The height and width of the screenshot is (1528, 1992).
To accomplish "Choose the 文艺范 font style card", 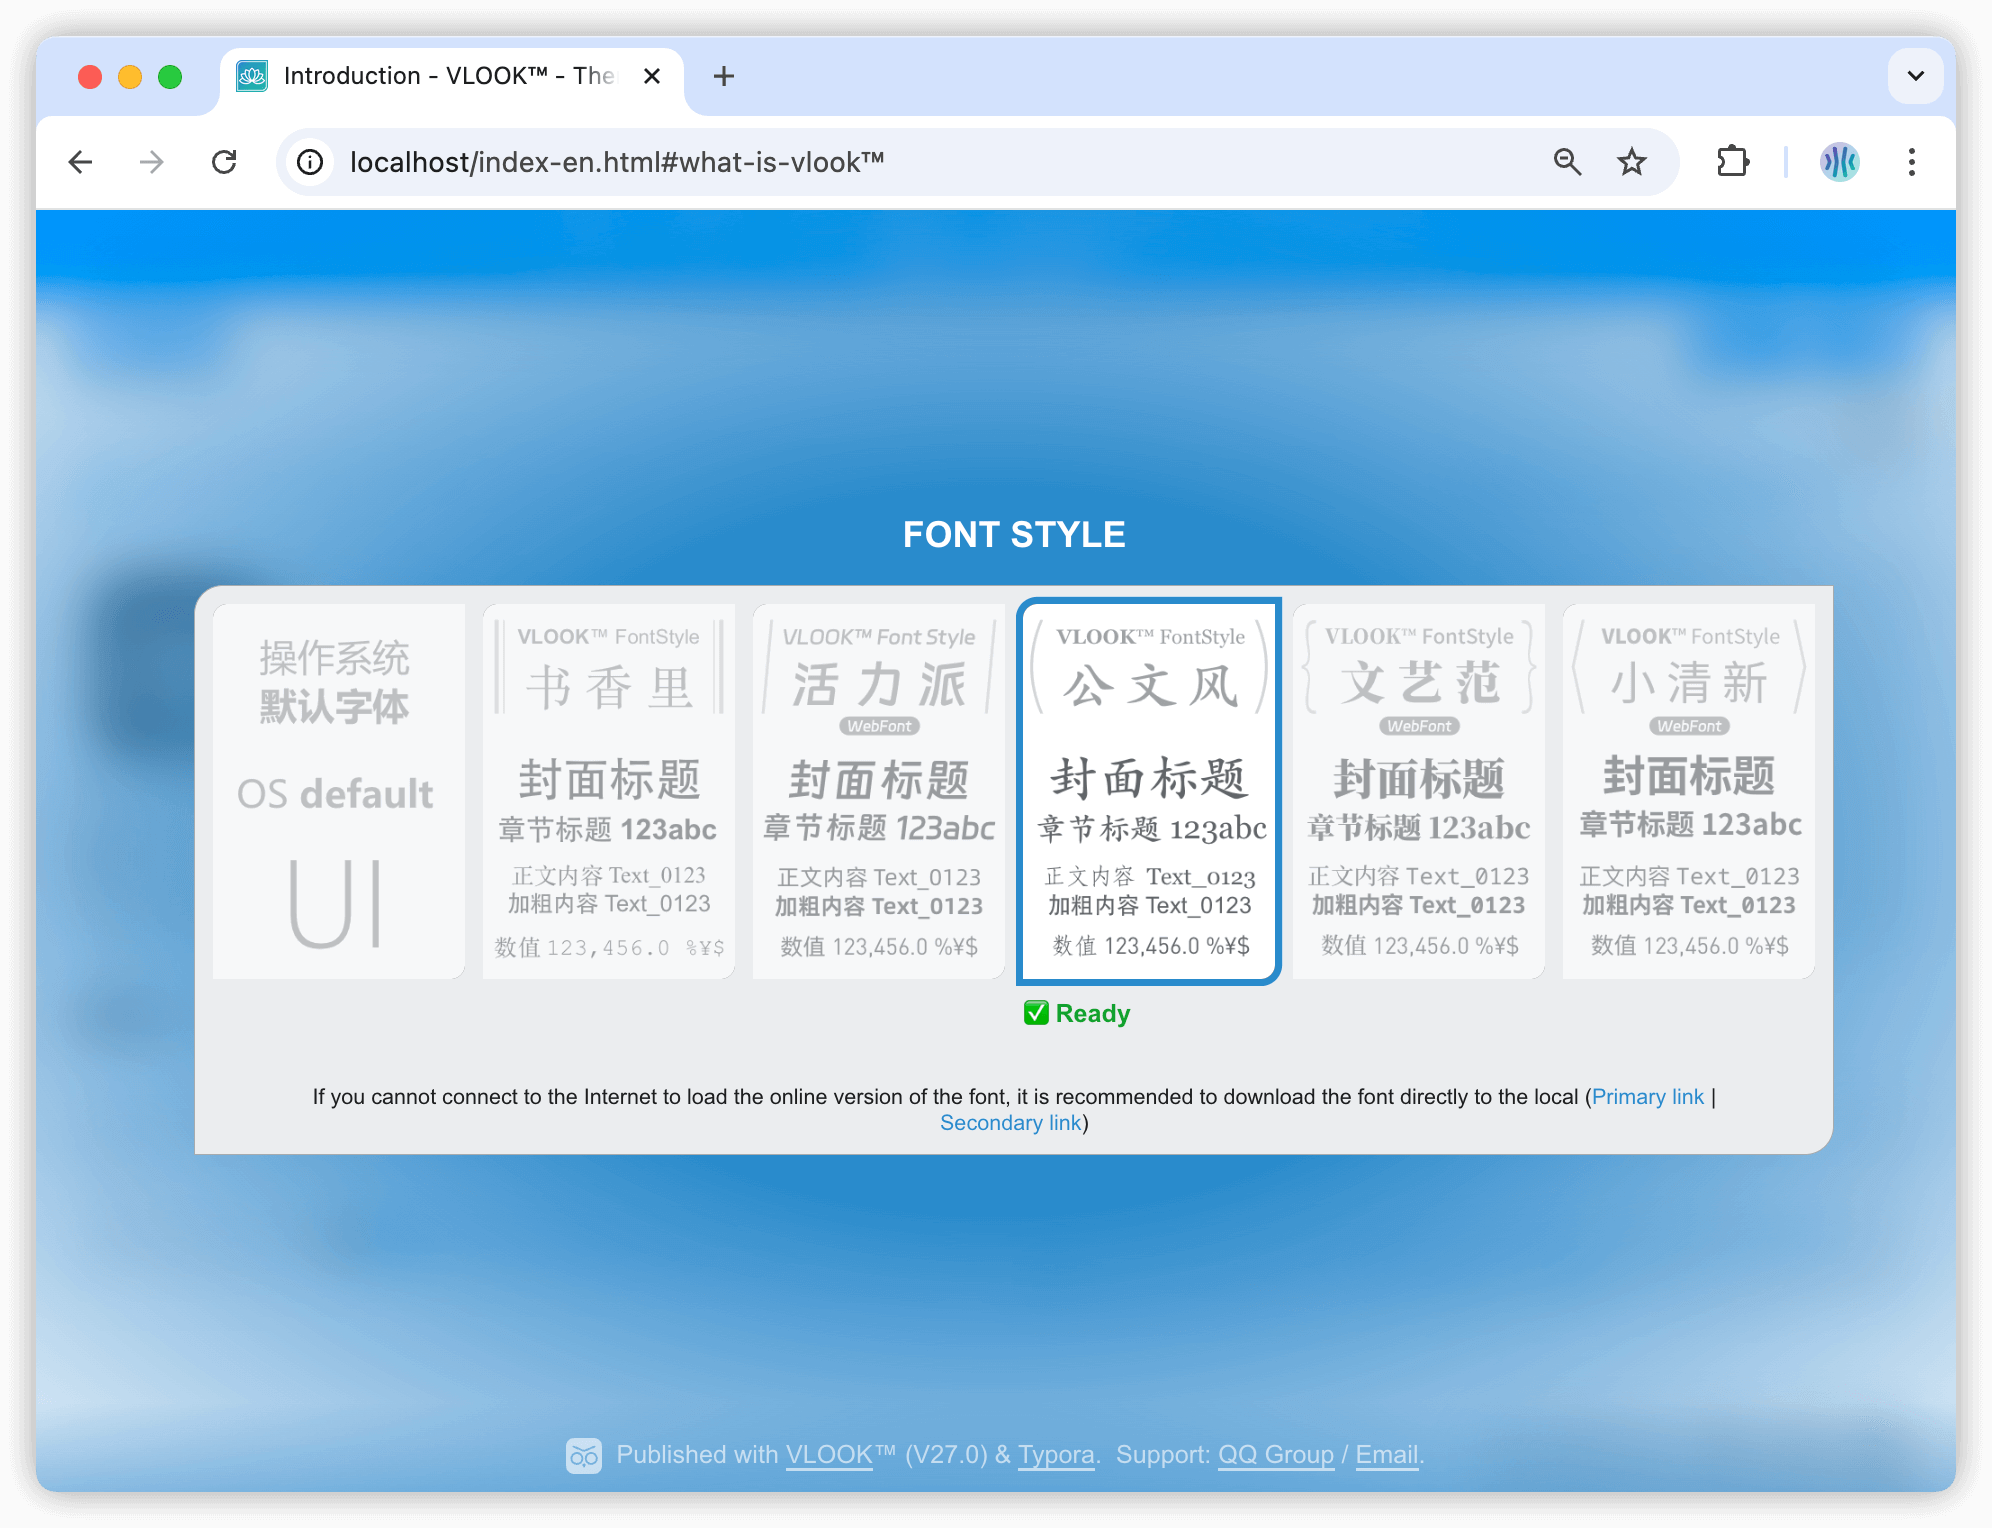I will [x=1418, y=791].
